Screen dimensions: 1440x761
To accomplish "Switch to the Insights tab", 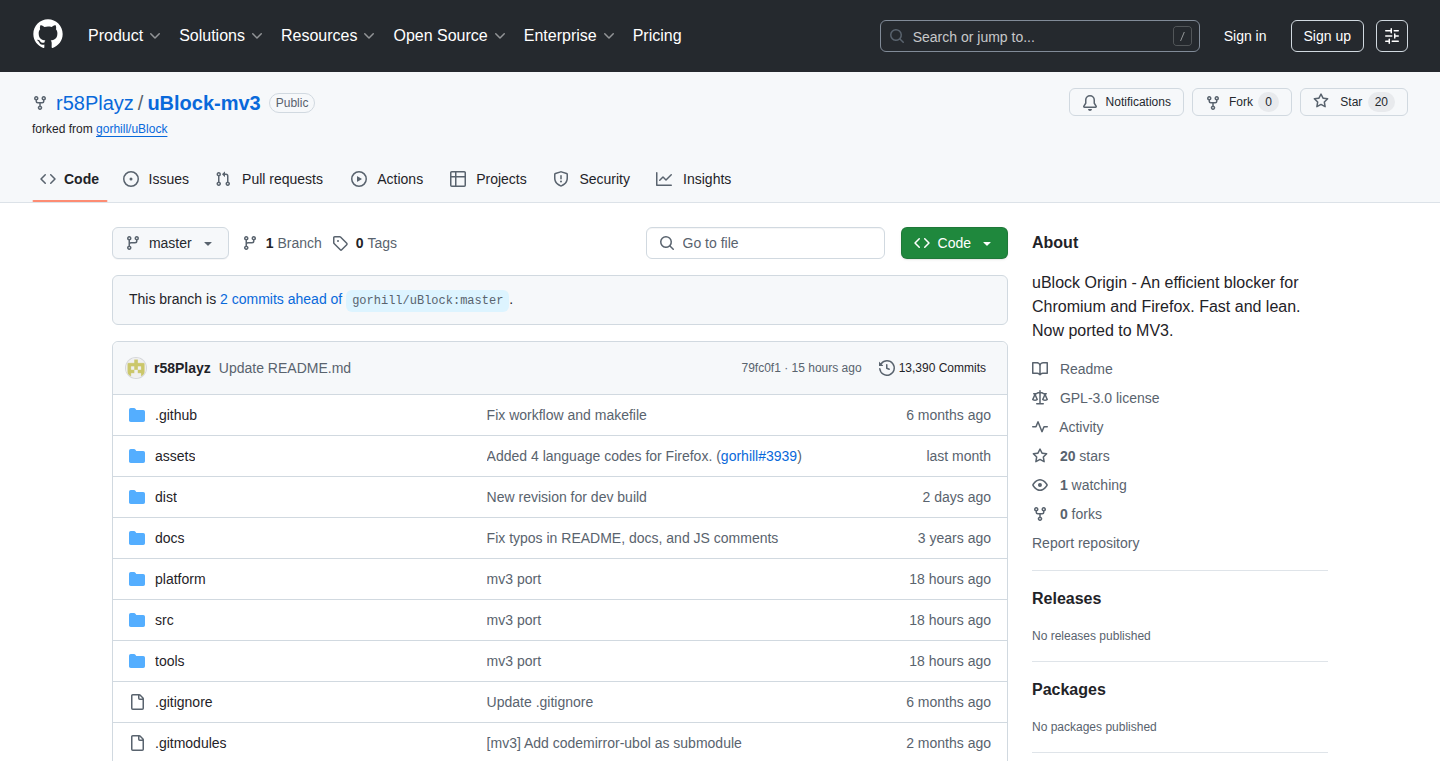I will tap(694, 179).
